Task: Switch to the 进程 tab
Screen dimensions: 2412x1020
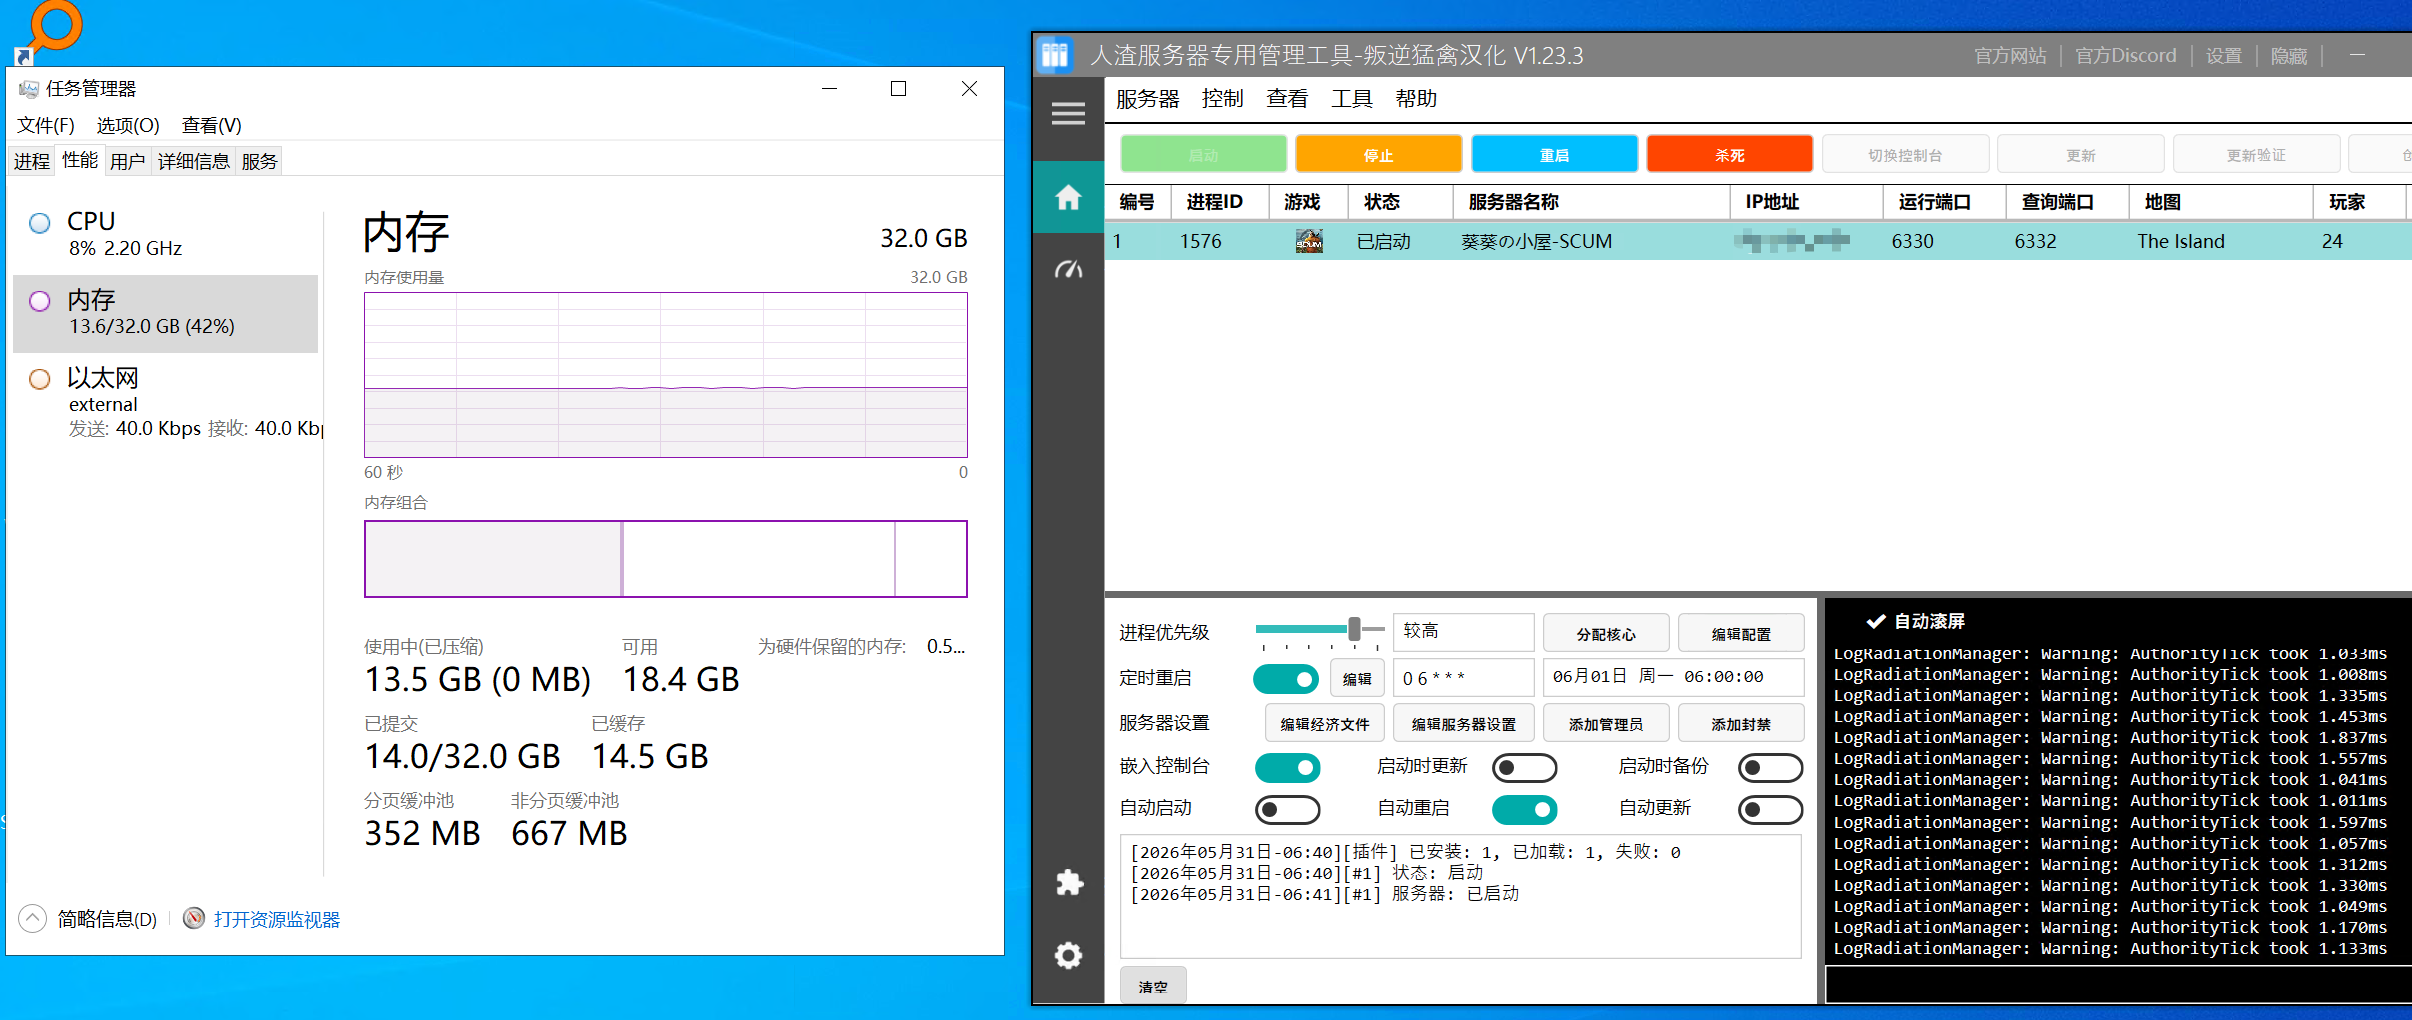Action: pyautogui.click(x=32, y=161)
